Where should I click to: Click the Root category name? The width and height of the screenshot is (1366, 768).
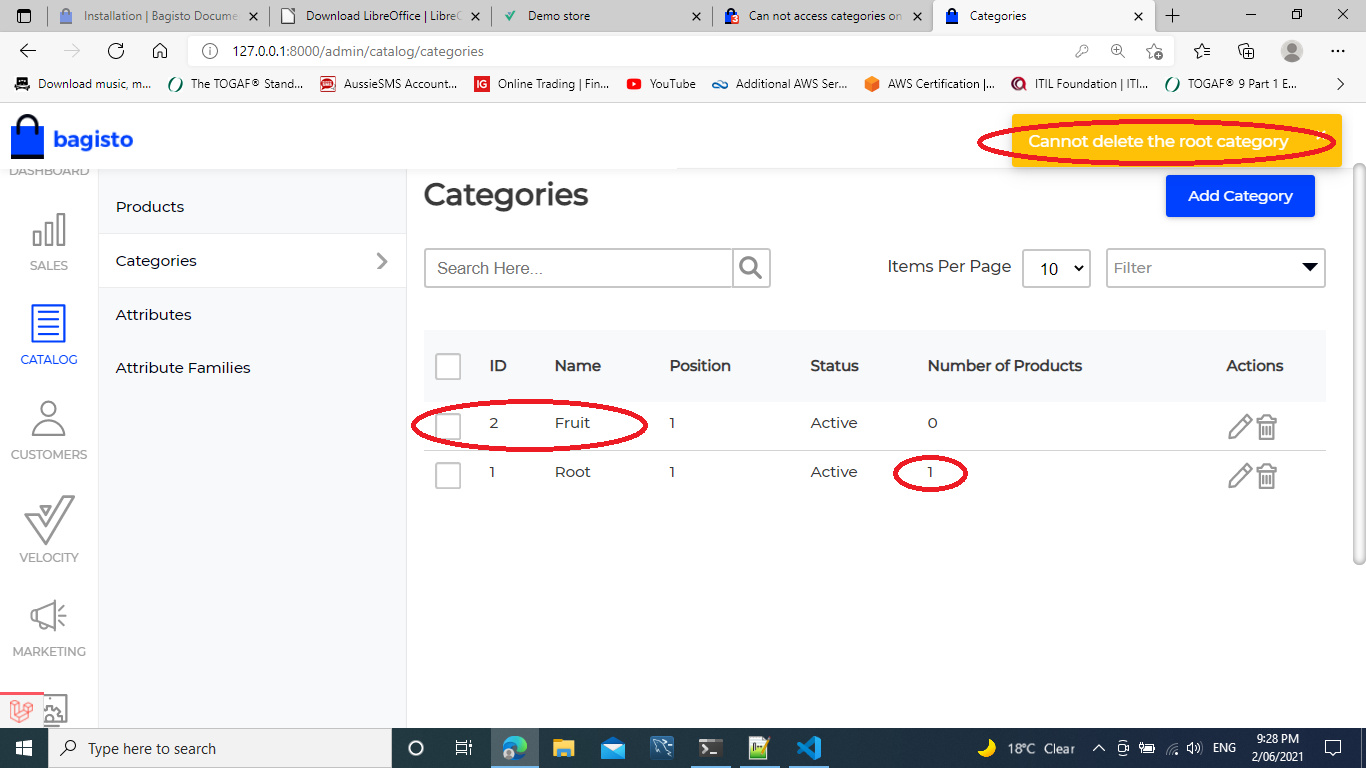[572, 472]
